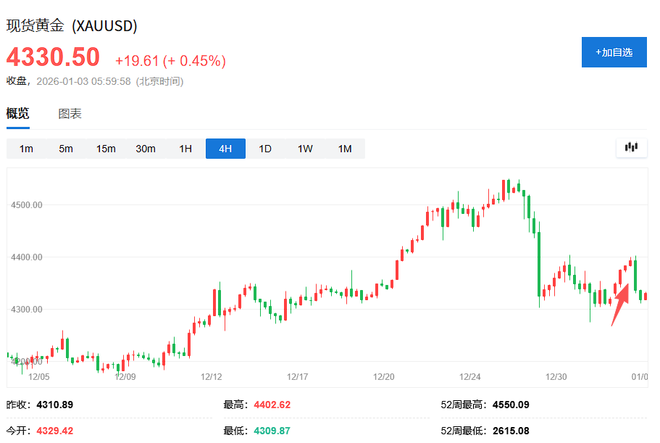Click the current price 4330.50
This screenshot has height=443, width=660.
pos(54,58)
